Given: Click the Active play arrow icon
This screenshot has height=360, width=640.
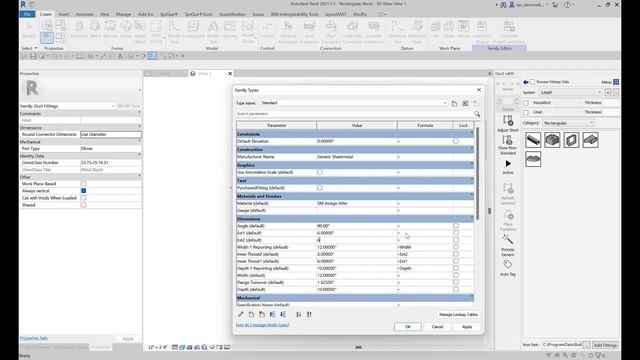Looking at the screenshot, I should (508, 164).
